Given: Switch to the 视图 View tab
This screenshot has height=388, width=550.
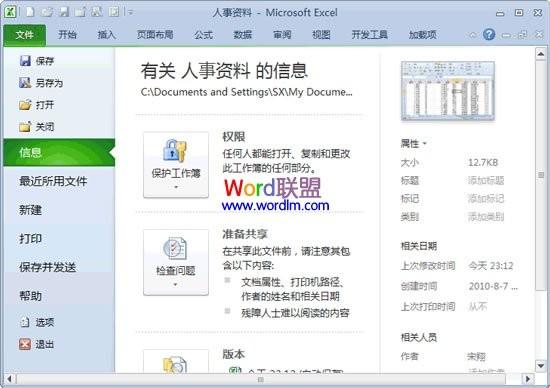Looking at the screenshot, I should 321,35.
